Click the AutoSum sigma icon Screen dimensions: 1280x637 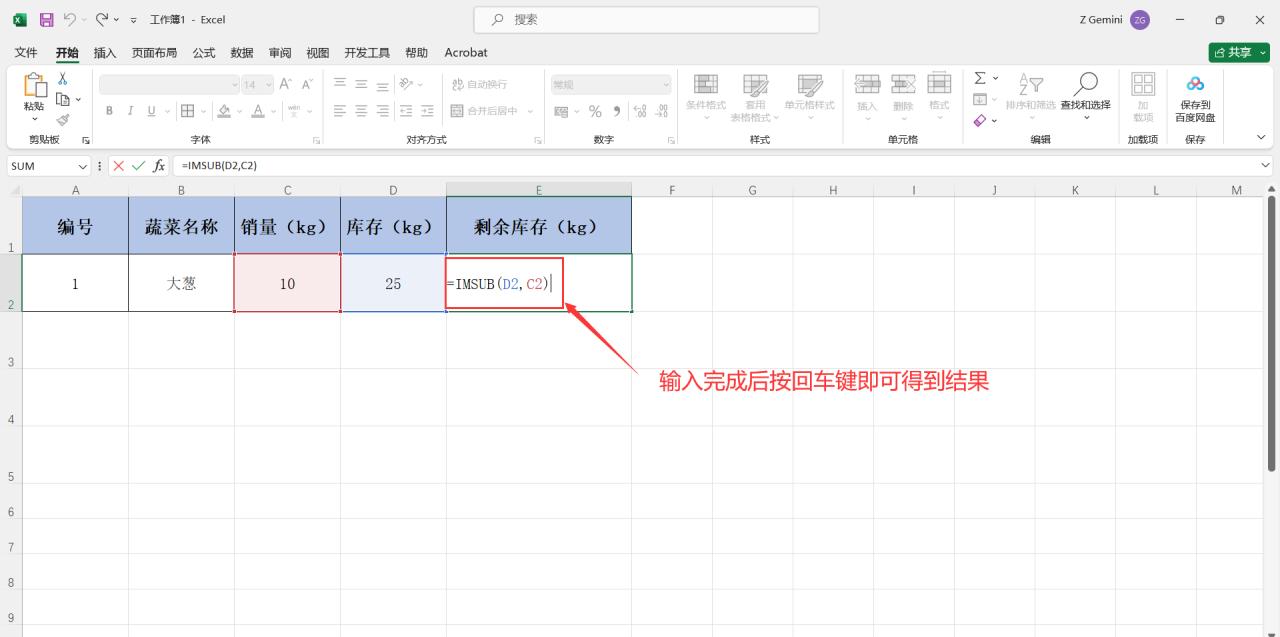[980, 78]
